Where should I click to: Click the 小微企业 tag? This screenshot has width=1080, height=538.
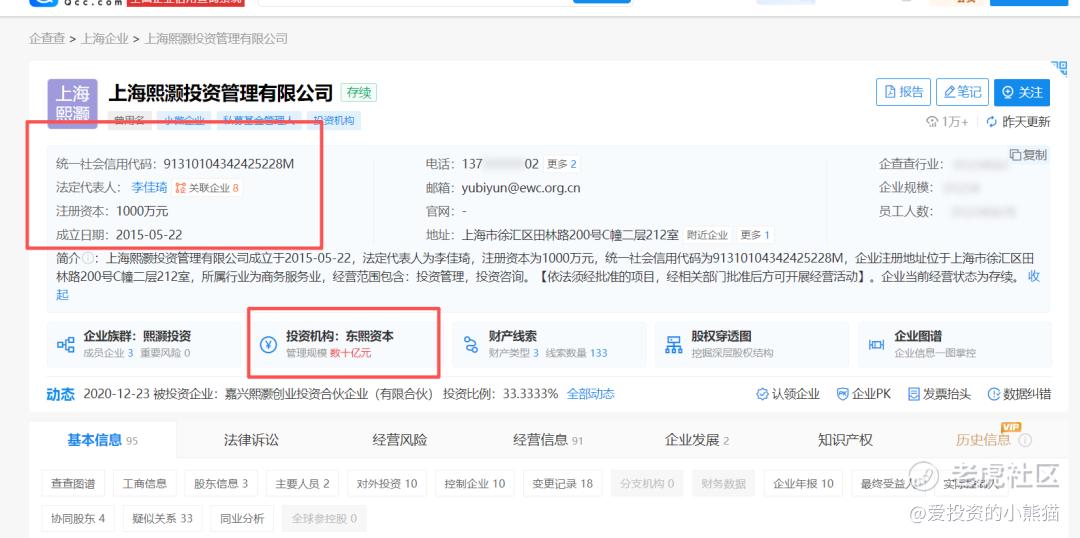(x=184, y=121)
